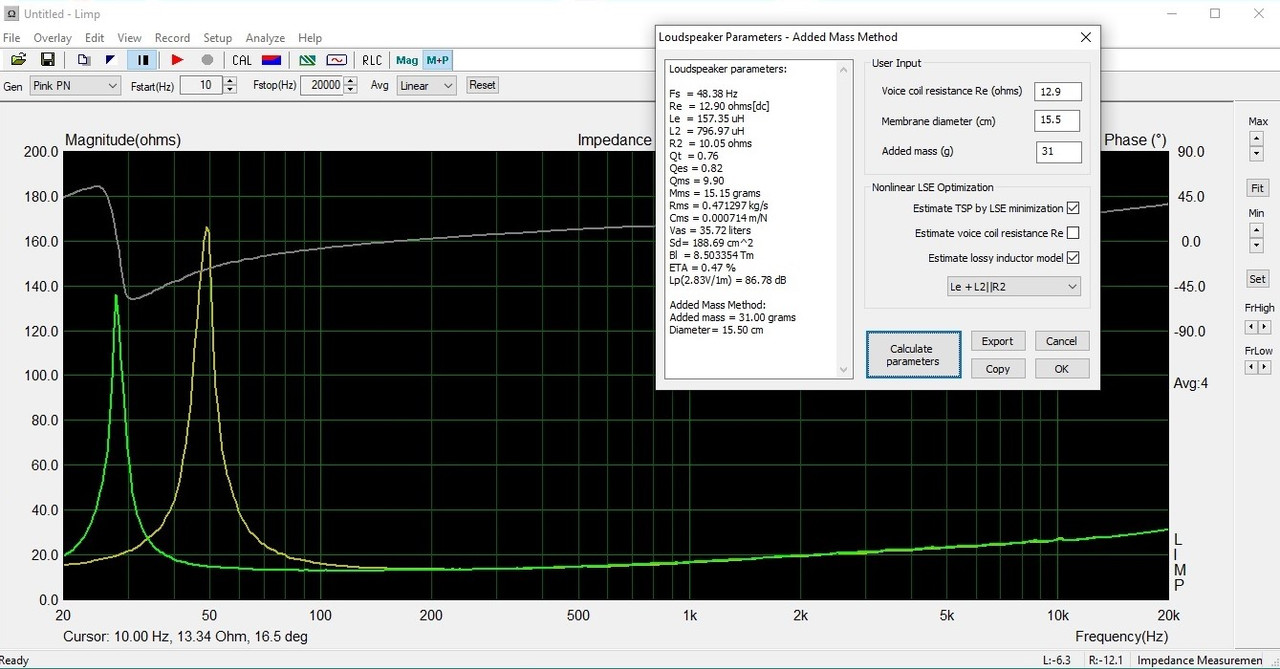Click the parameters list scroll up arrow
Viewport: 1280px width, 669px height.
coord(844,68)
